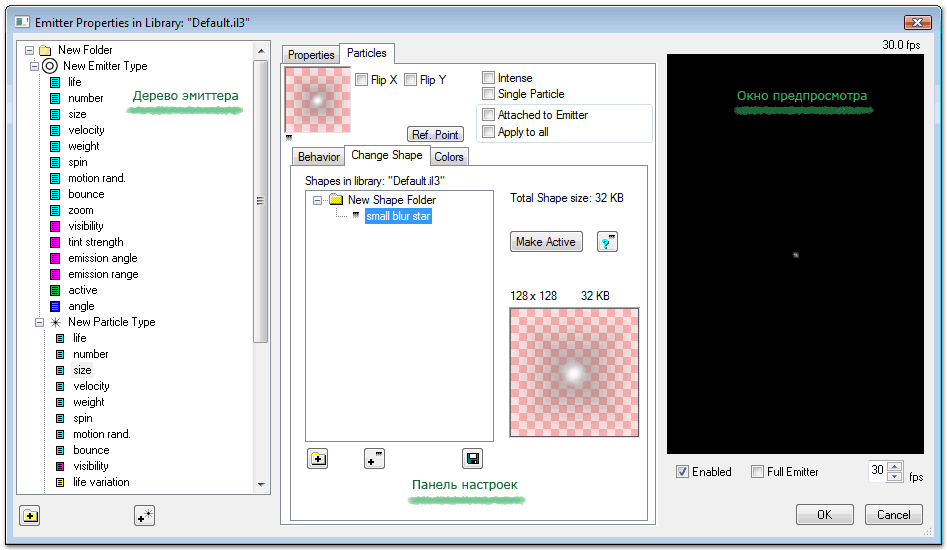Switch to the Properties tab
Image resolution: width=947 pixels, height=550 pixels.
click(311, 55)
